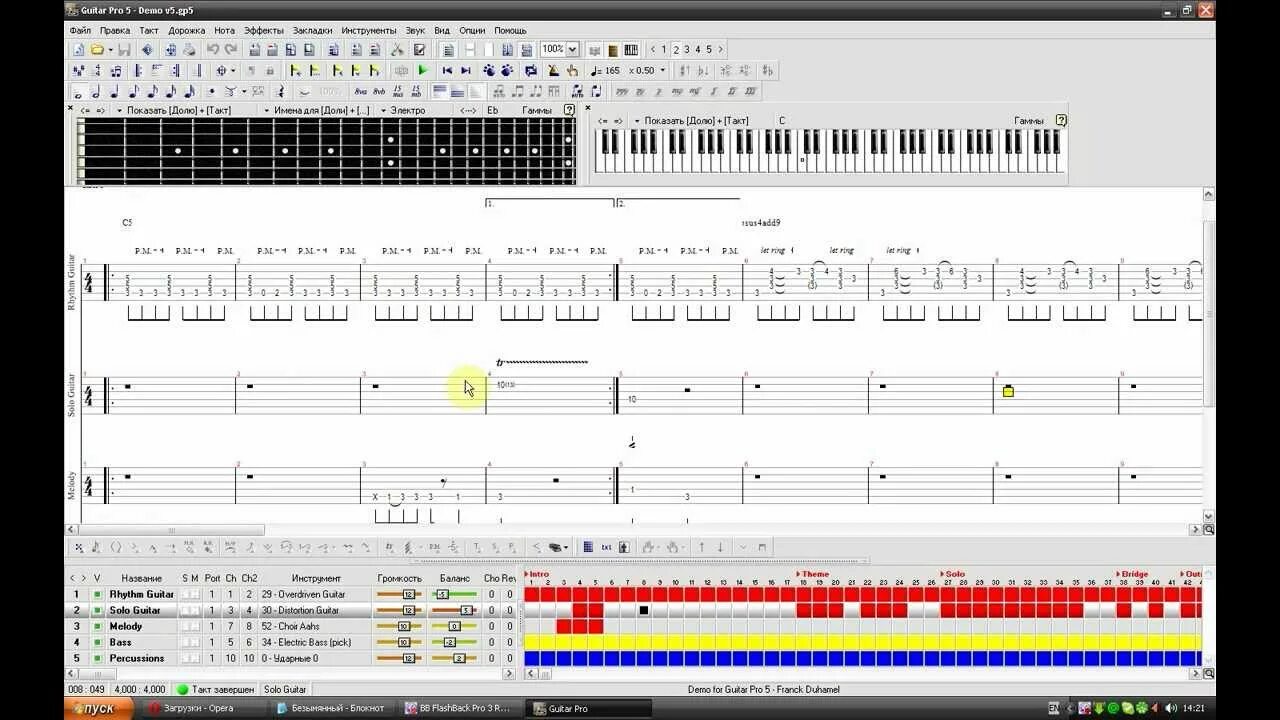Image resolution: width=1280 pixels, height=720 pixels.
Task: Mute the Rhythm Guitar track
Action: tap(195, 594)
